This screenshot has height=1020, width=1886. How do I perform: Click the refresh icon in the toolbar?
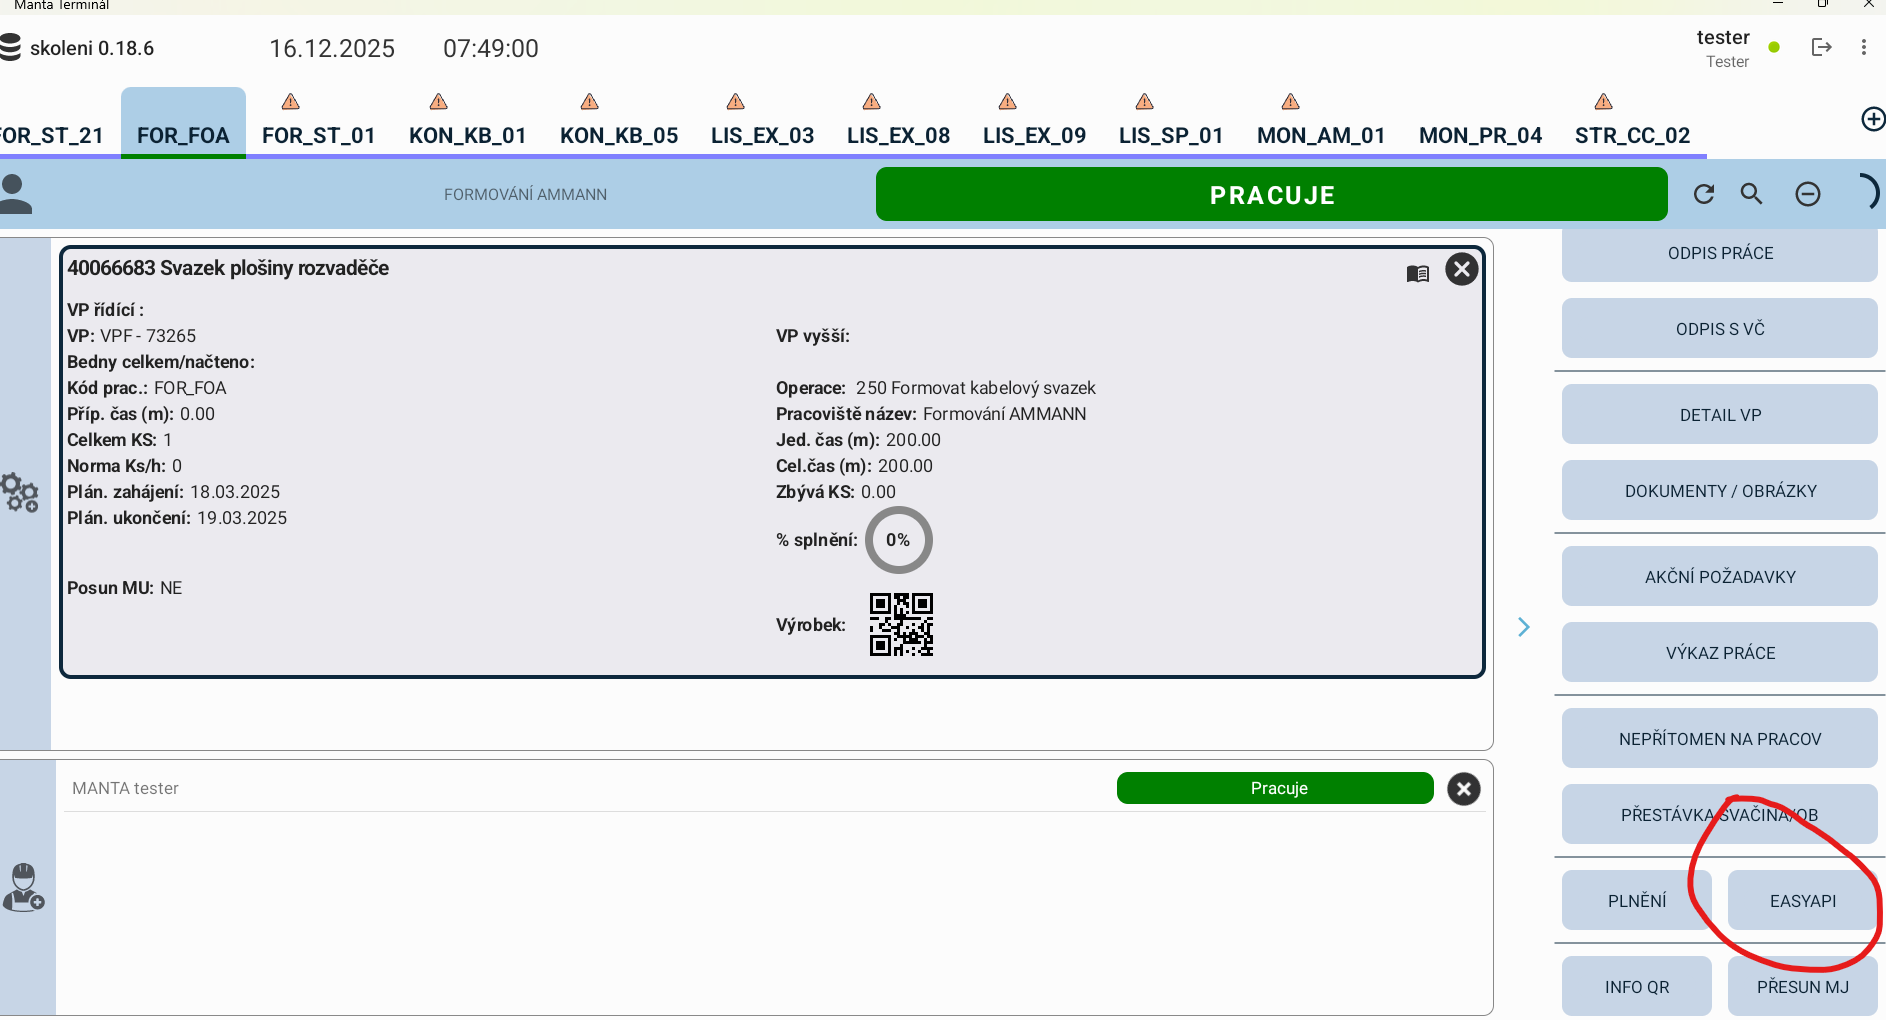pos(1704,194)
